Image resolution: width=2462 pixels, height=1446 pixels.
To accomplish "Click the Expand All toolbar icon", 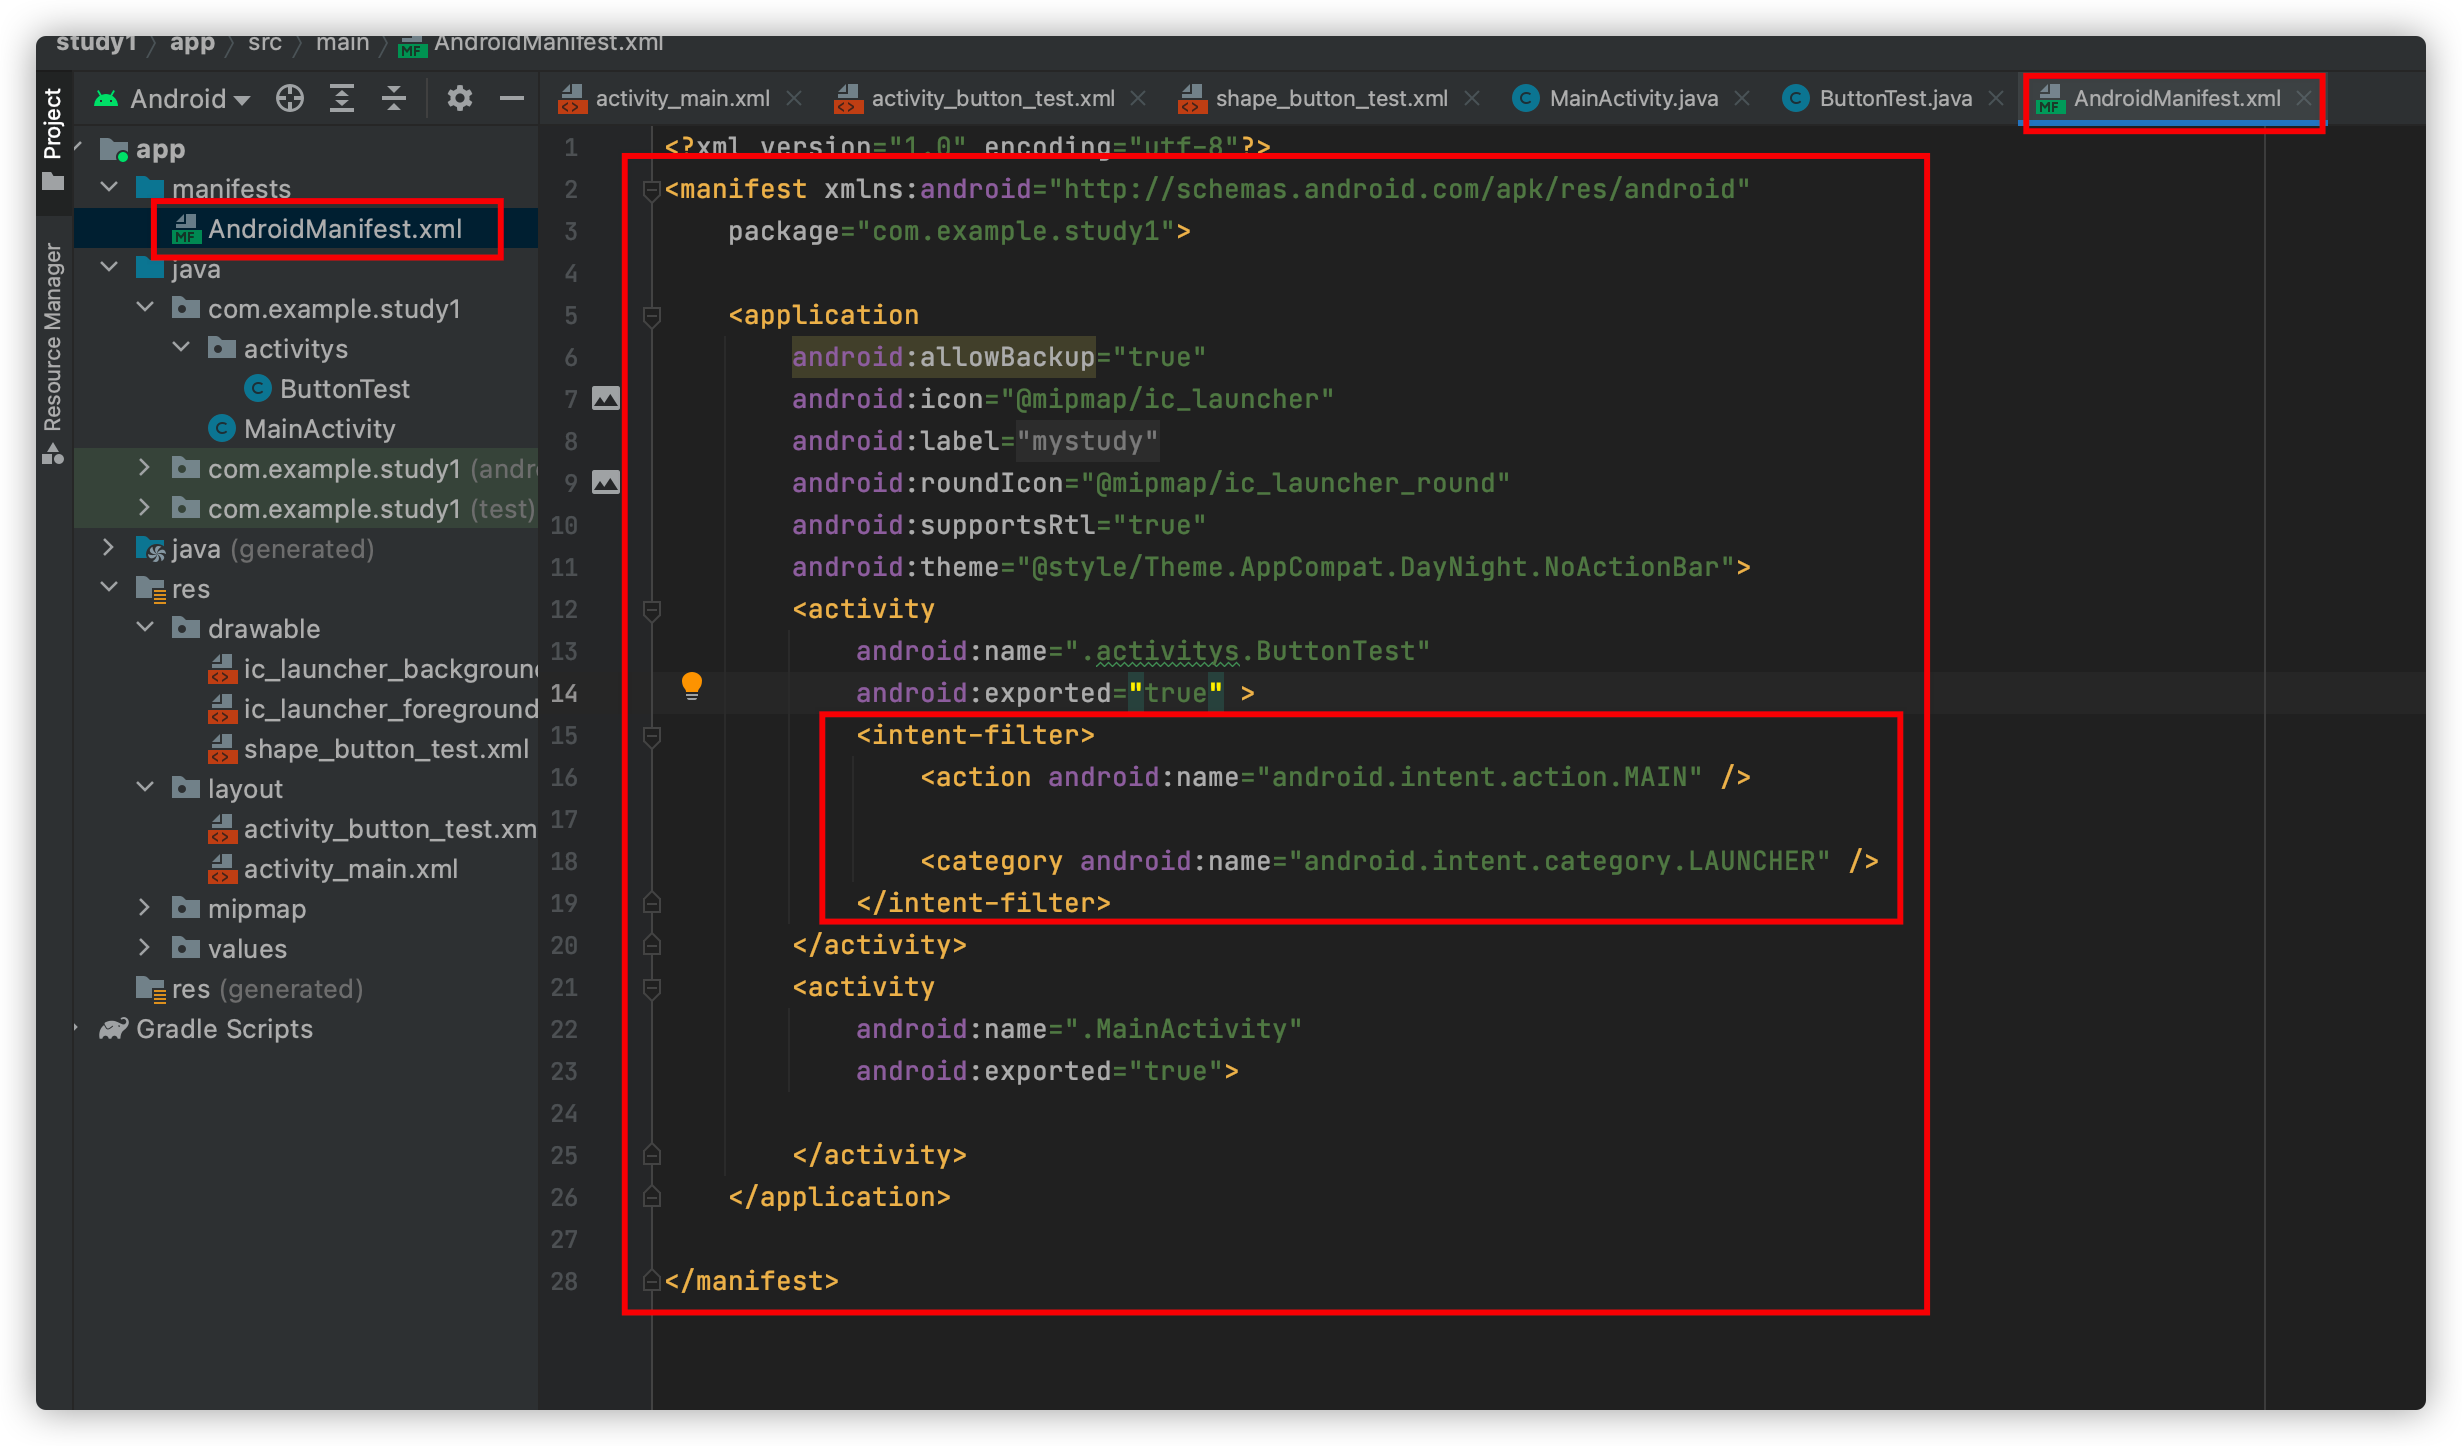I will click(x=342, y=98).
